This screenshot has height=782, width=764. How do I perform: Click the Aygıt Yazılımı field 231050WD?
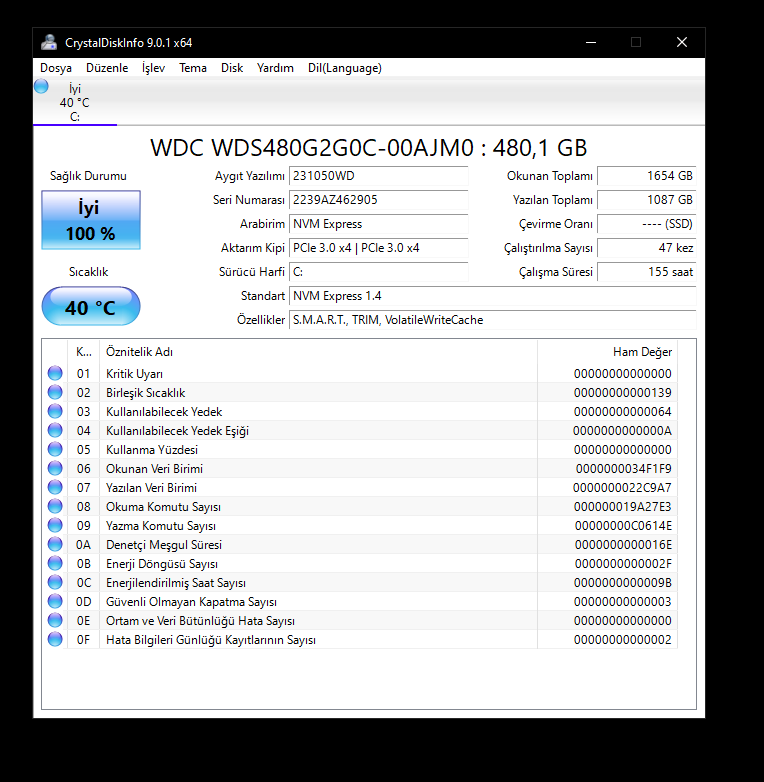[x=379, y=176]
